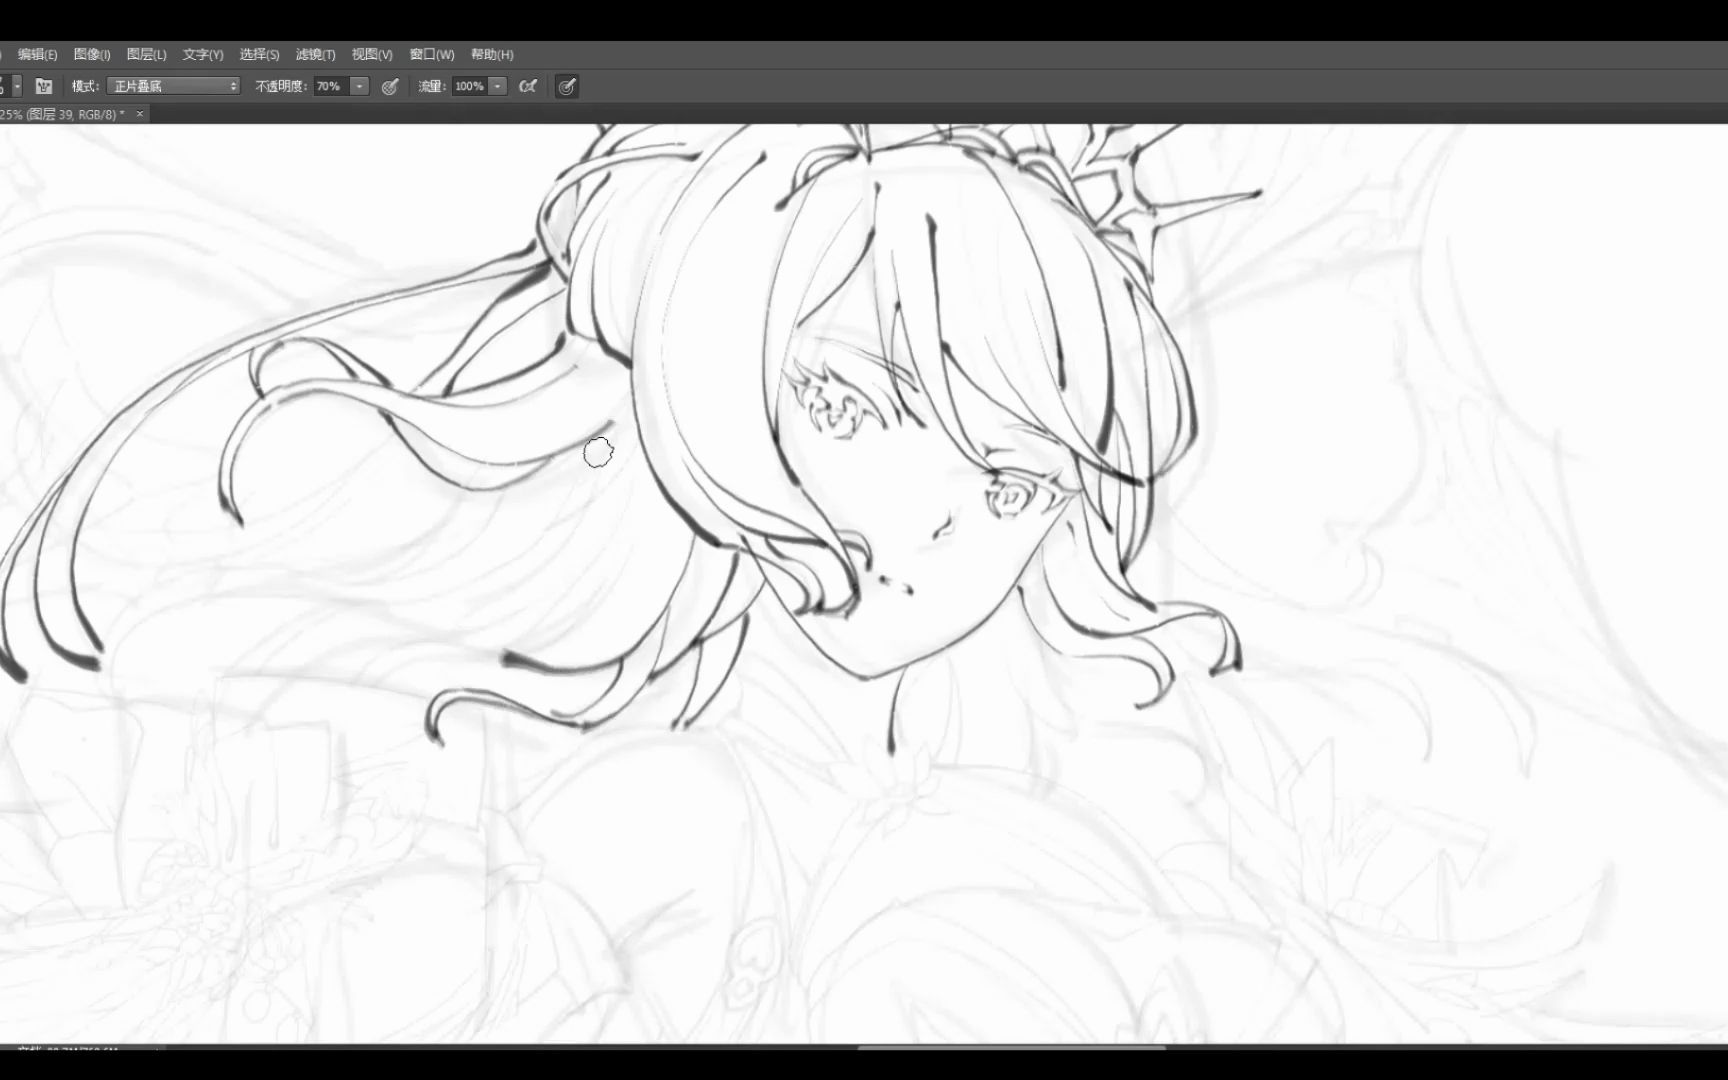Open the 文字(Y) menu
Screen dimensions: 1728x1080
203,55
